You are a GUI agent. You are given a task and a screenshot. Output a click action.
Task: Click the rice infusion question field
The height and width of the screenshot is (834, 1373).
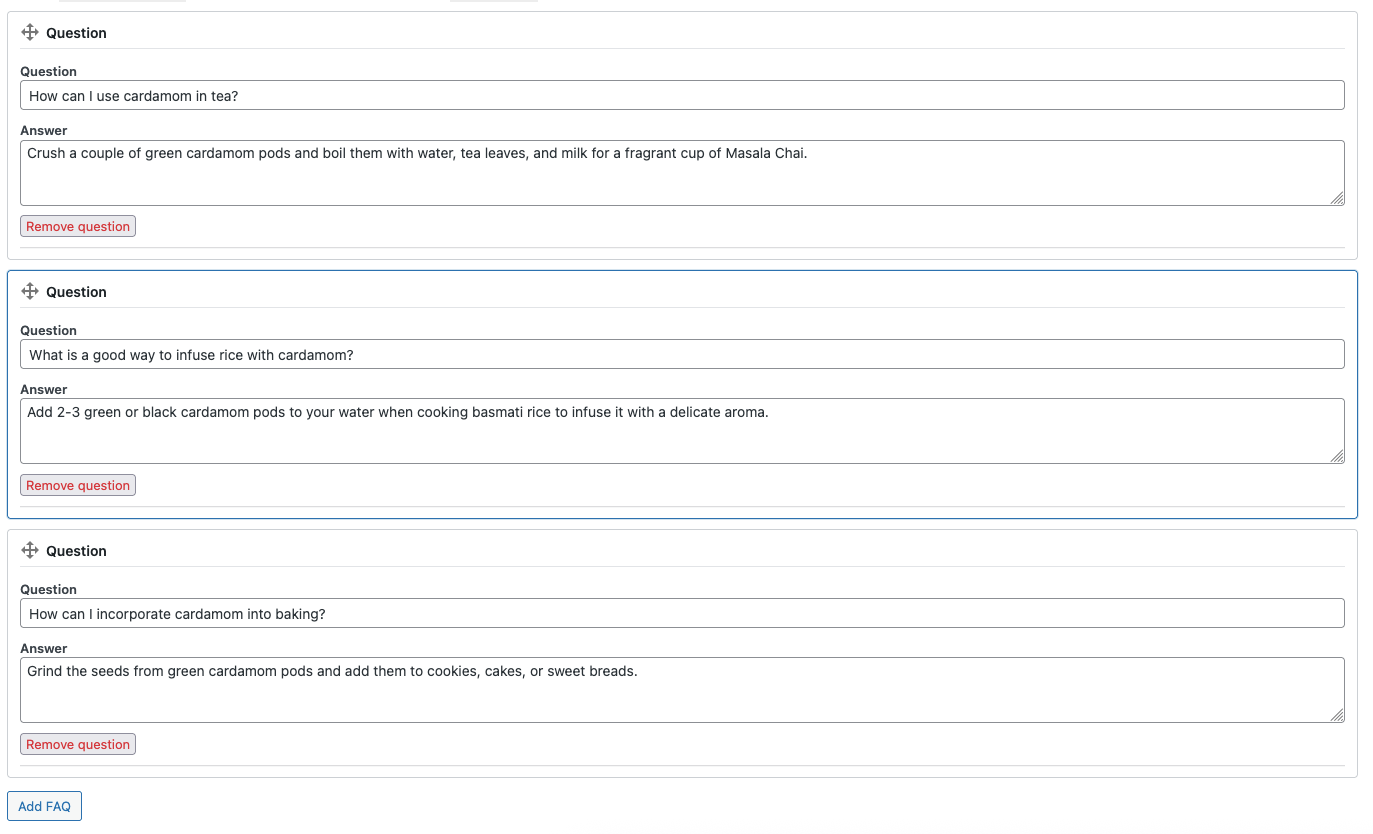(x=683, y=353)
